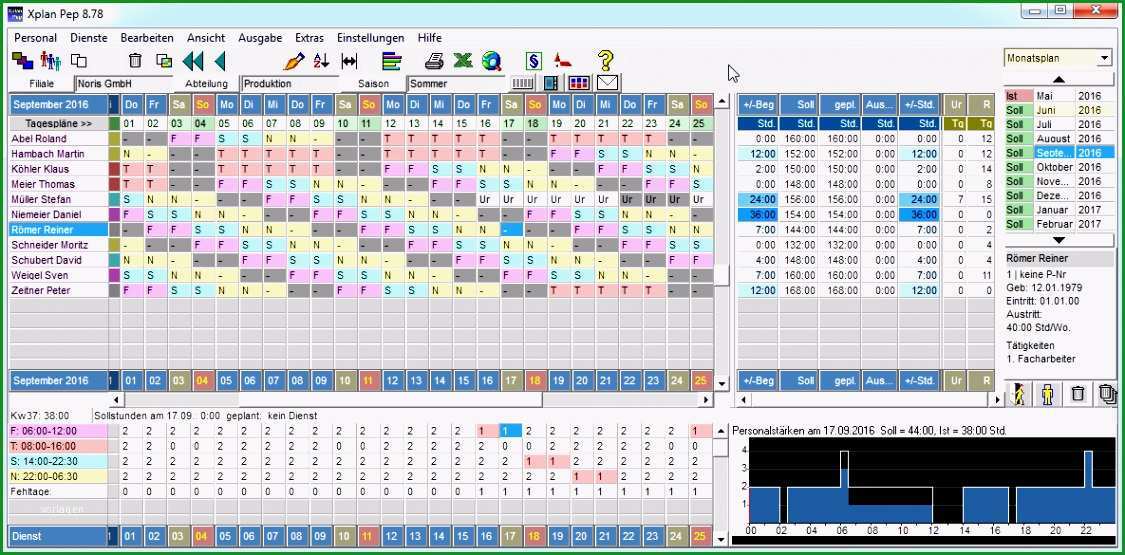
Task: Open the Monatsplan dropdown
Action: 1103,58
